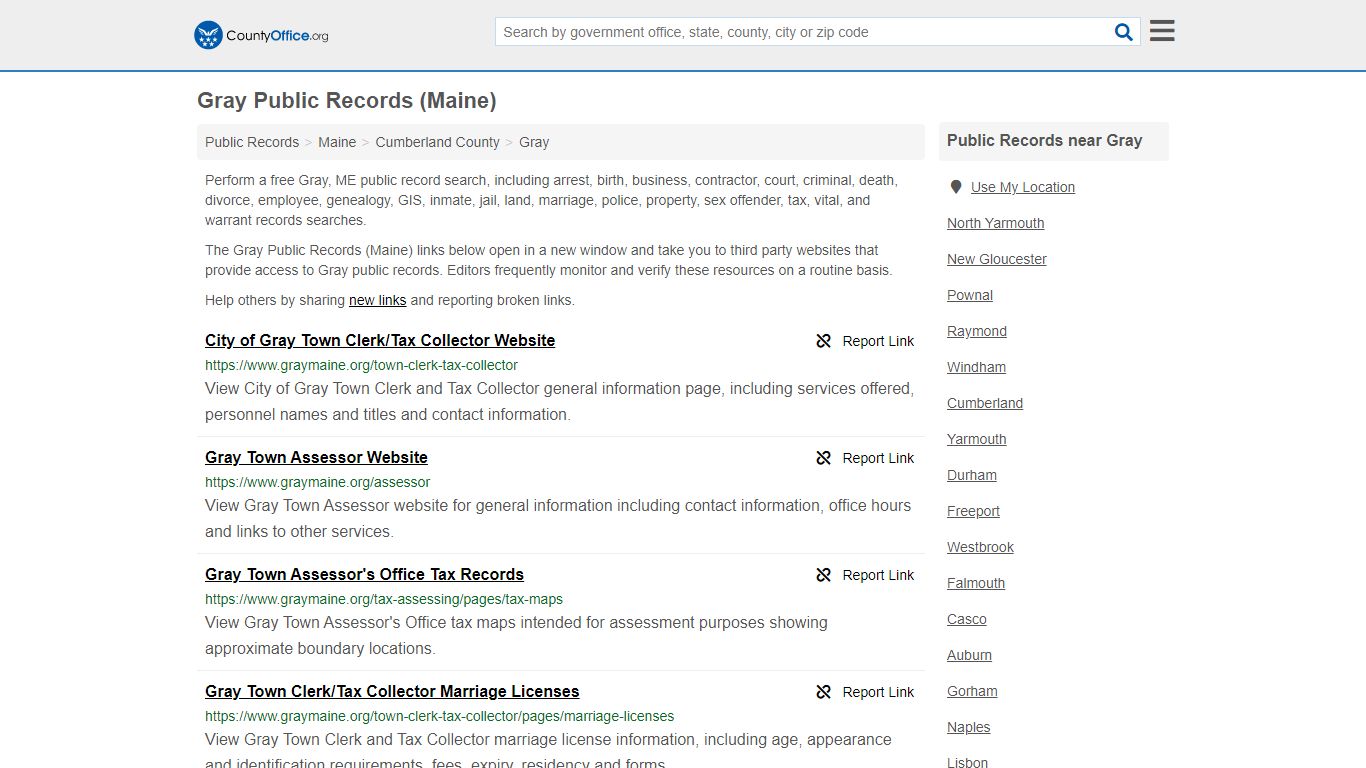
Task: Open Gray Town Clerk/Tax Collector Marriage Licenses
Action: coord(392,691)
